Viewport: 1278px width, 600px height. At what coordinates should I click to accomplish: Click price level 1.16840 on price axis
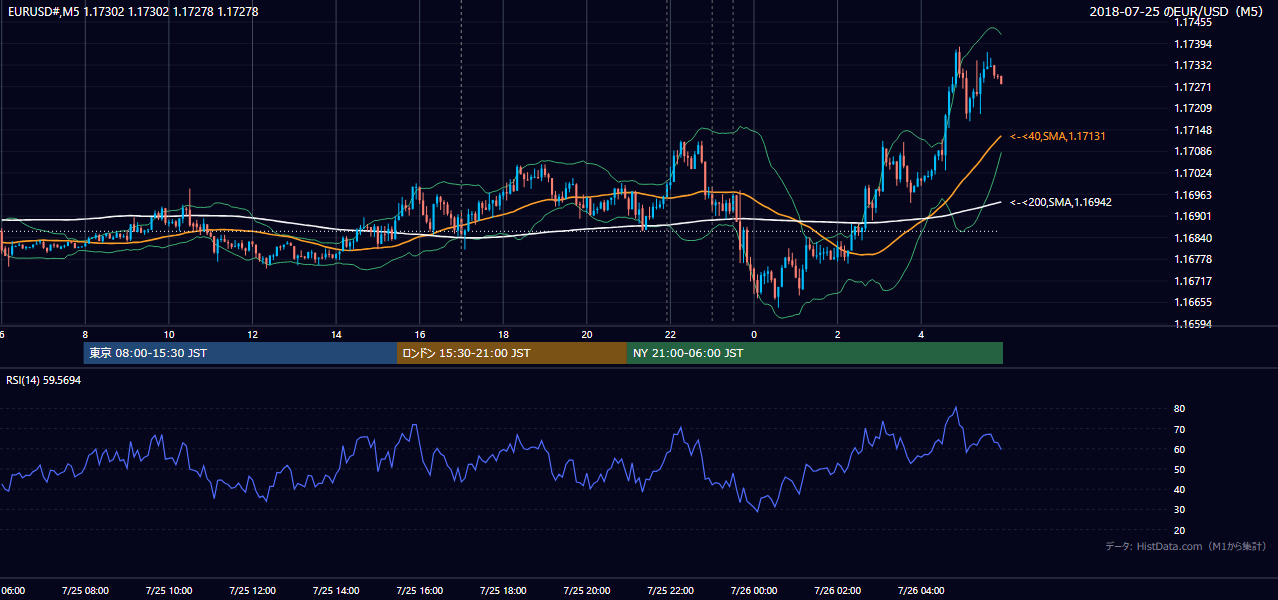tap(1192, 238)
